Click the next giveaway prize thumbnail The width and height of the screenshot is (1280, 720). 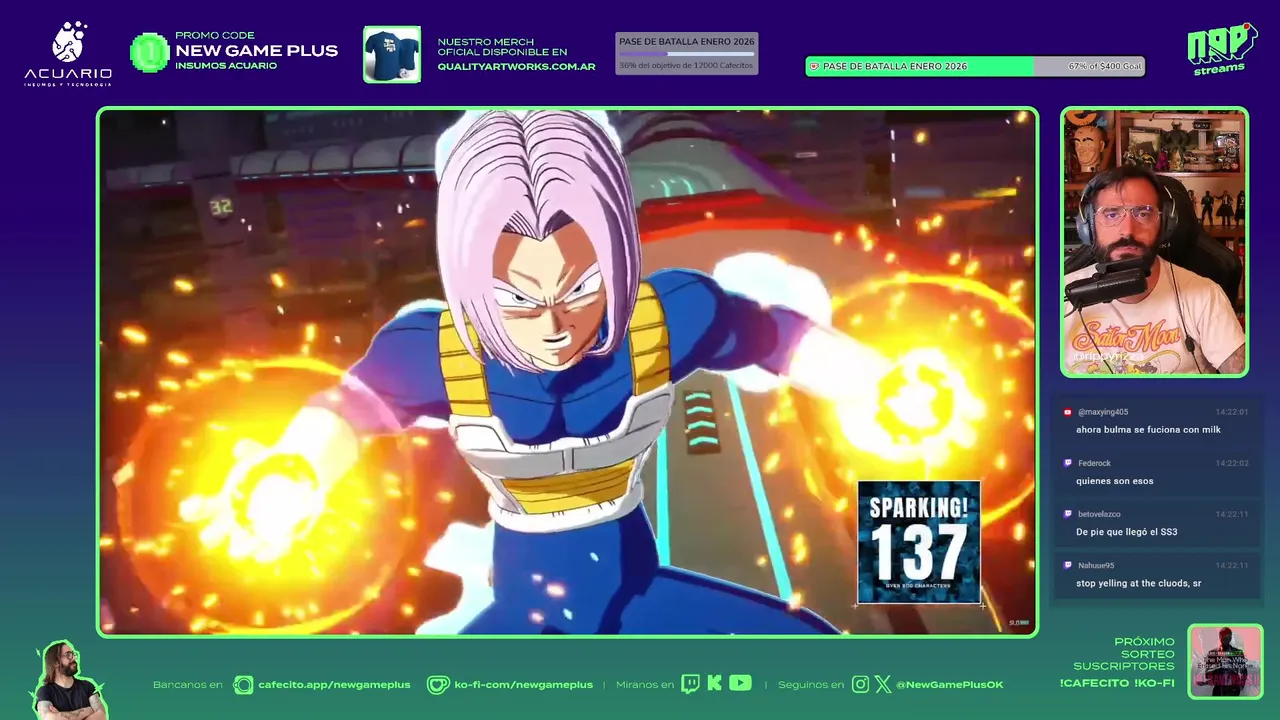[1225, 661]
